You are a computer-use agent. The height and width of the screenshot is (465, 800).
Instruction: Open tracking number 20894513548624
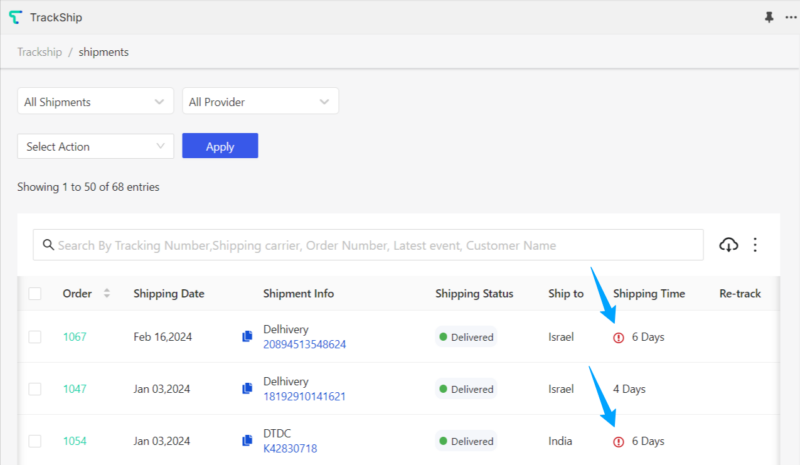pos(305,345)
